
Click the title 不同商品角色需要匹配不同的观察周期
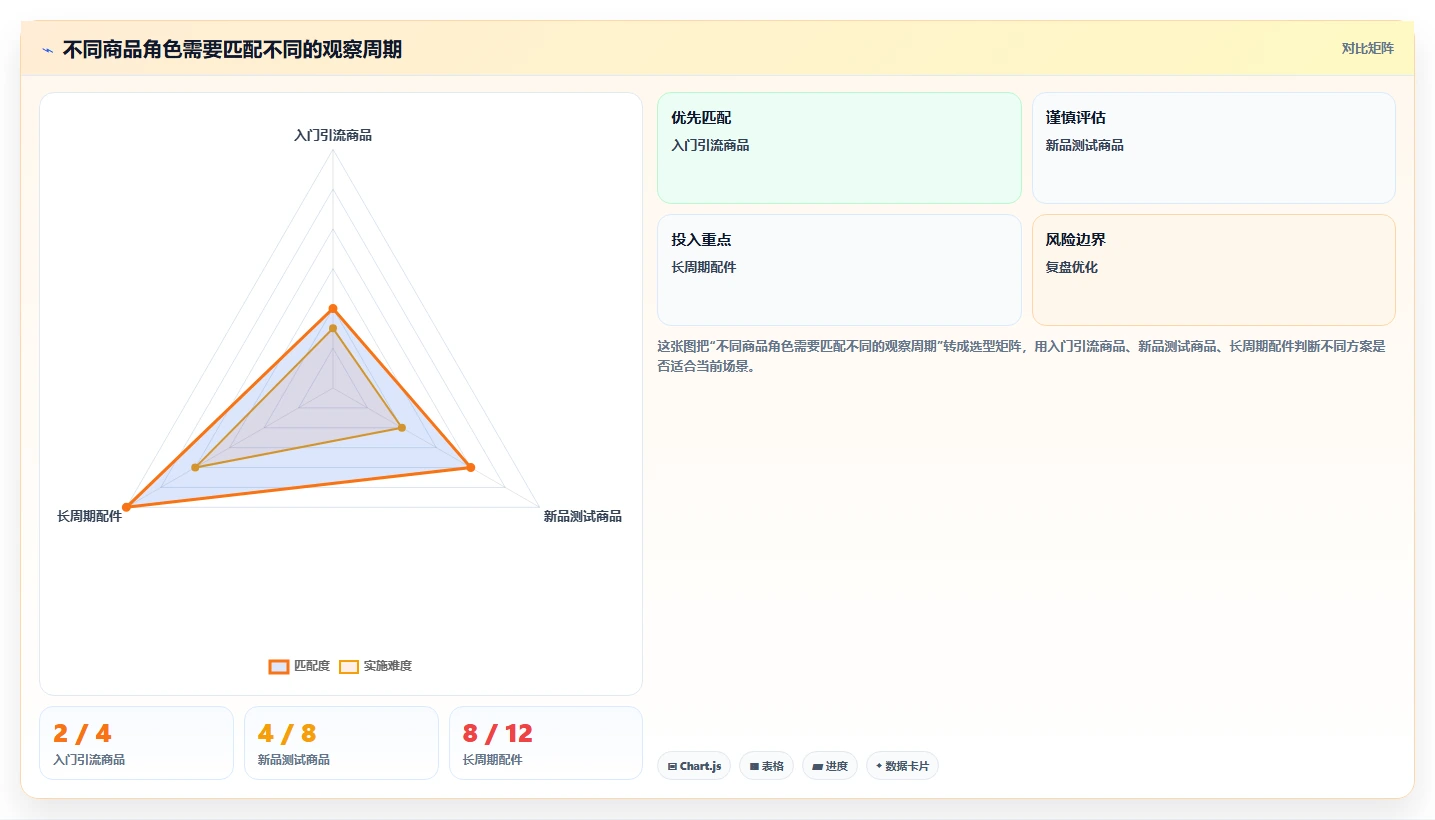tap(232, 49)
